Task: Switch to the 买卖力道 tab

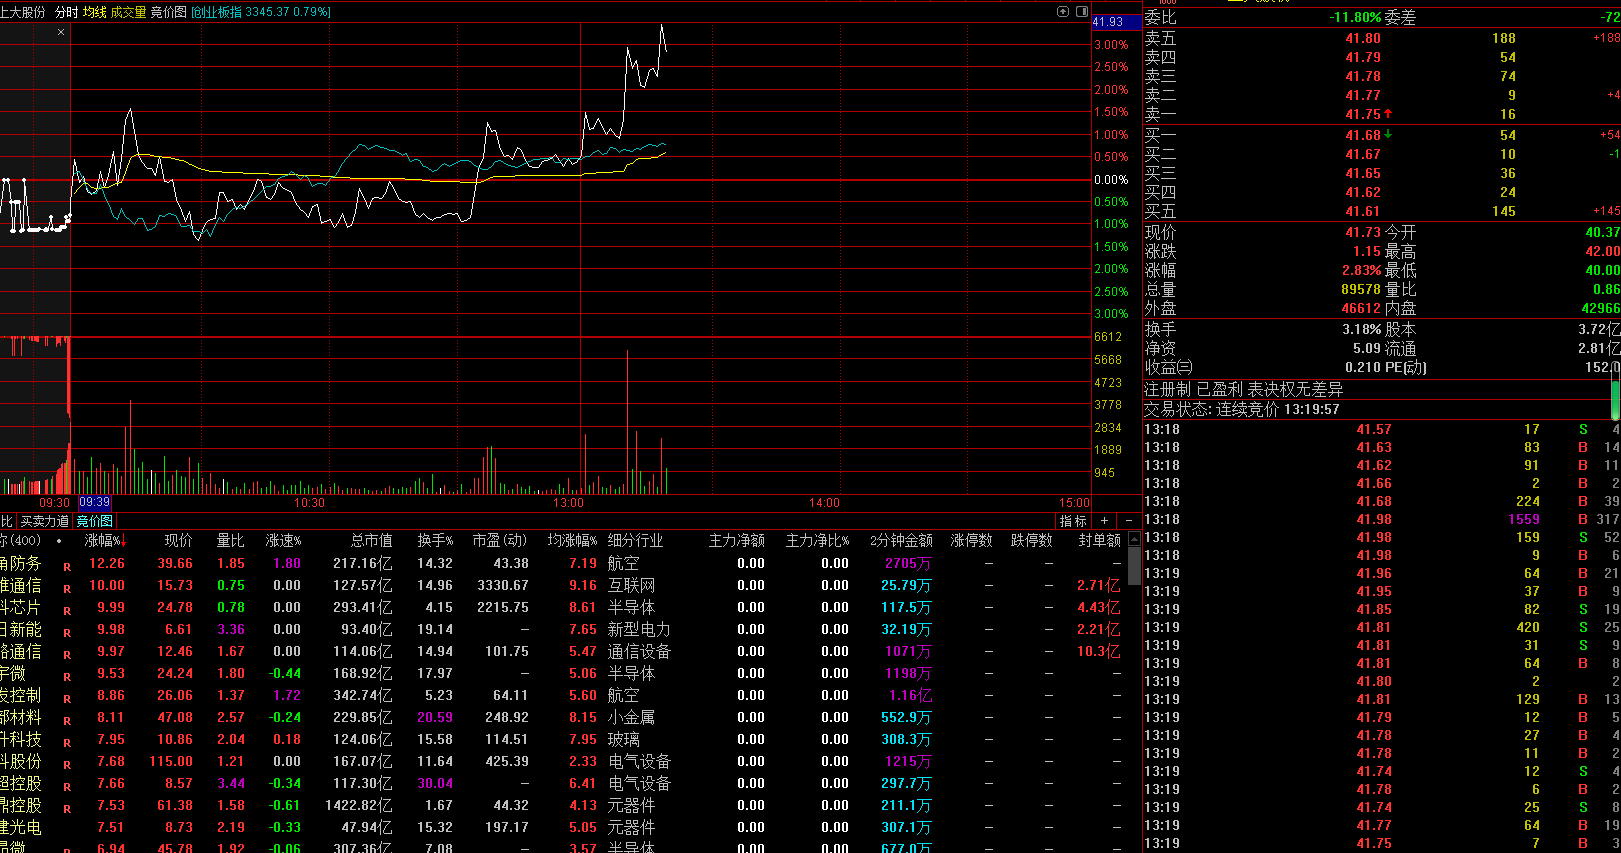Action: [x=45, y=521]
